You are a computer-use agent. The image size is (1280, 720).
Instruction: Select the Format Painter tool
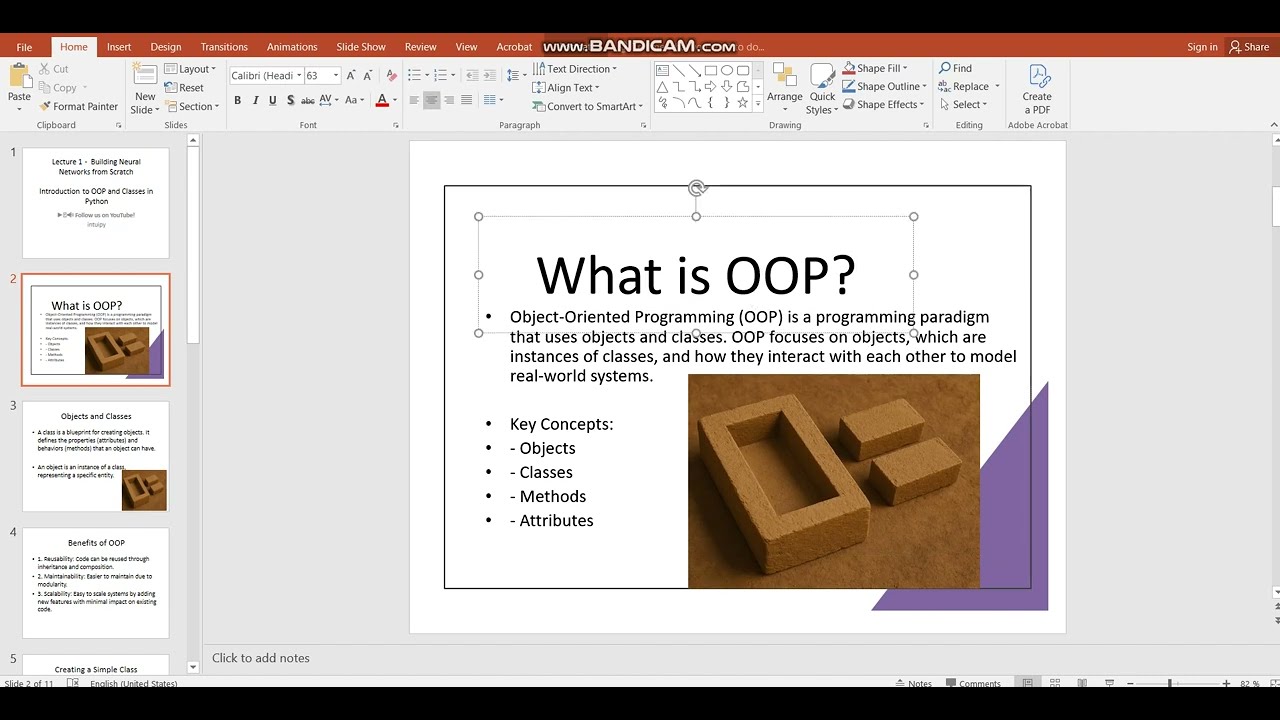pyautogui.click(x=78, y=106)
